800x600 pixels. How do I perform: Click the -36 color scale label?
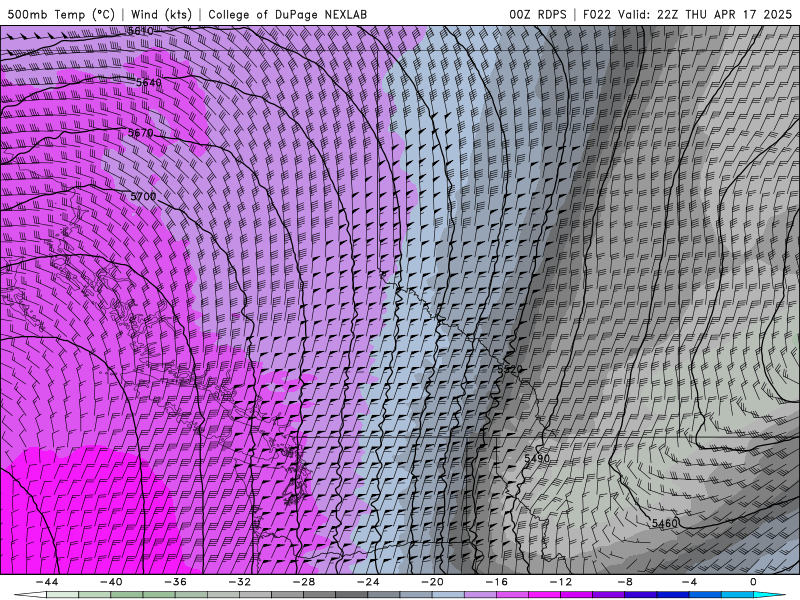[175, 582]
